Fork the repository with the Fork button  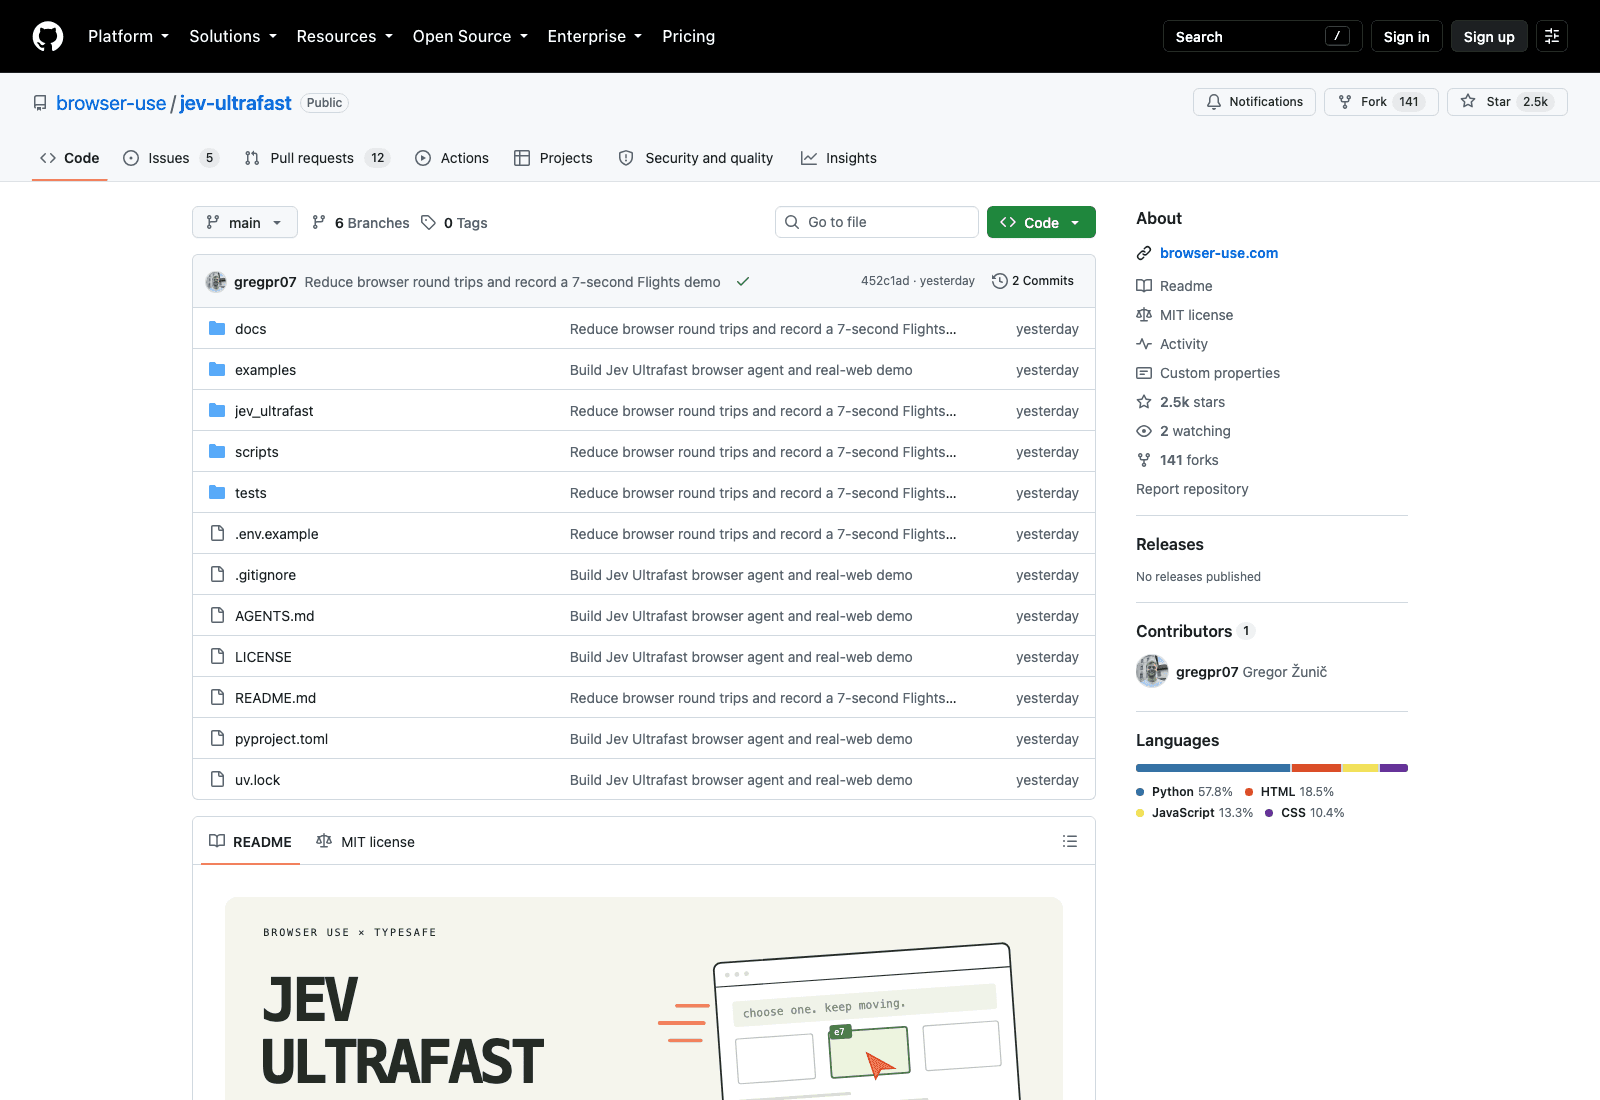[x=1381, y=102]
